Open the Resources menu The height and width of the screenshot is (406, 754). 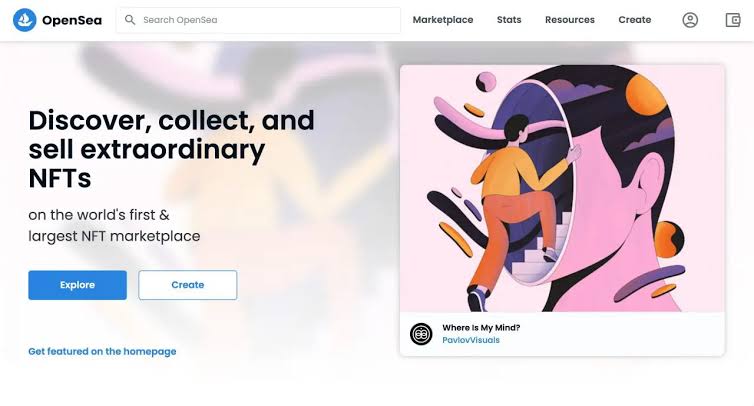point(570,20)
